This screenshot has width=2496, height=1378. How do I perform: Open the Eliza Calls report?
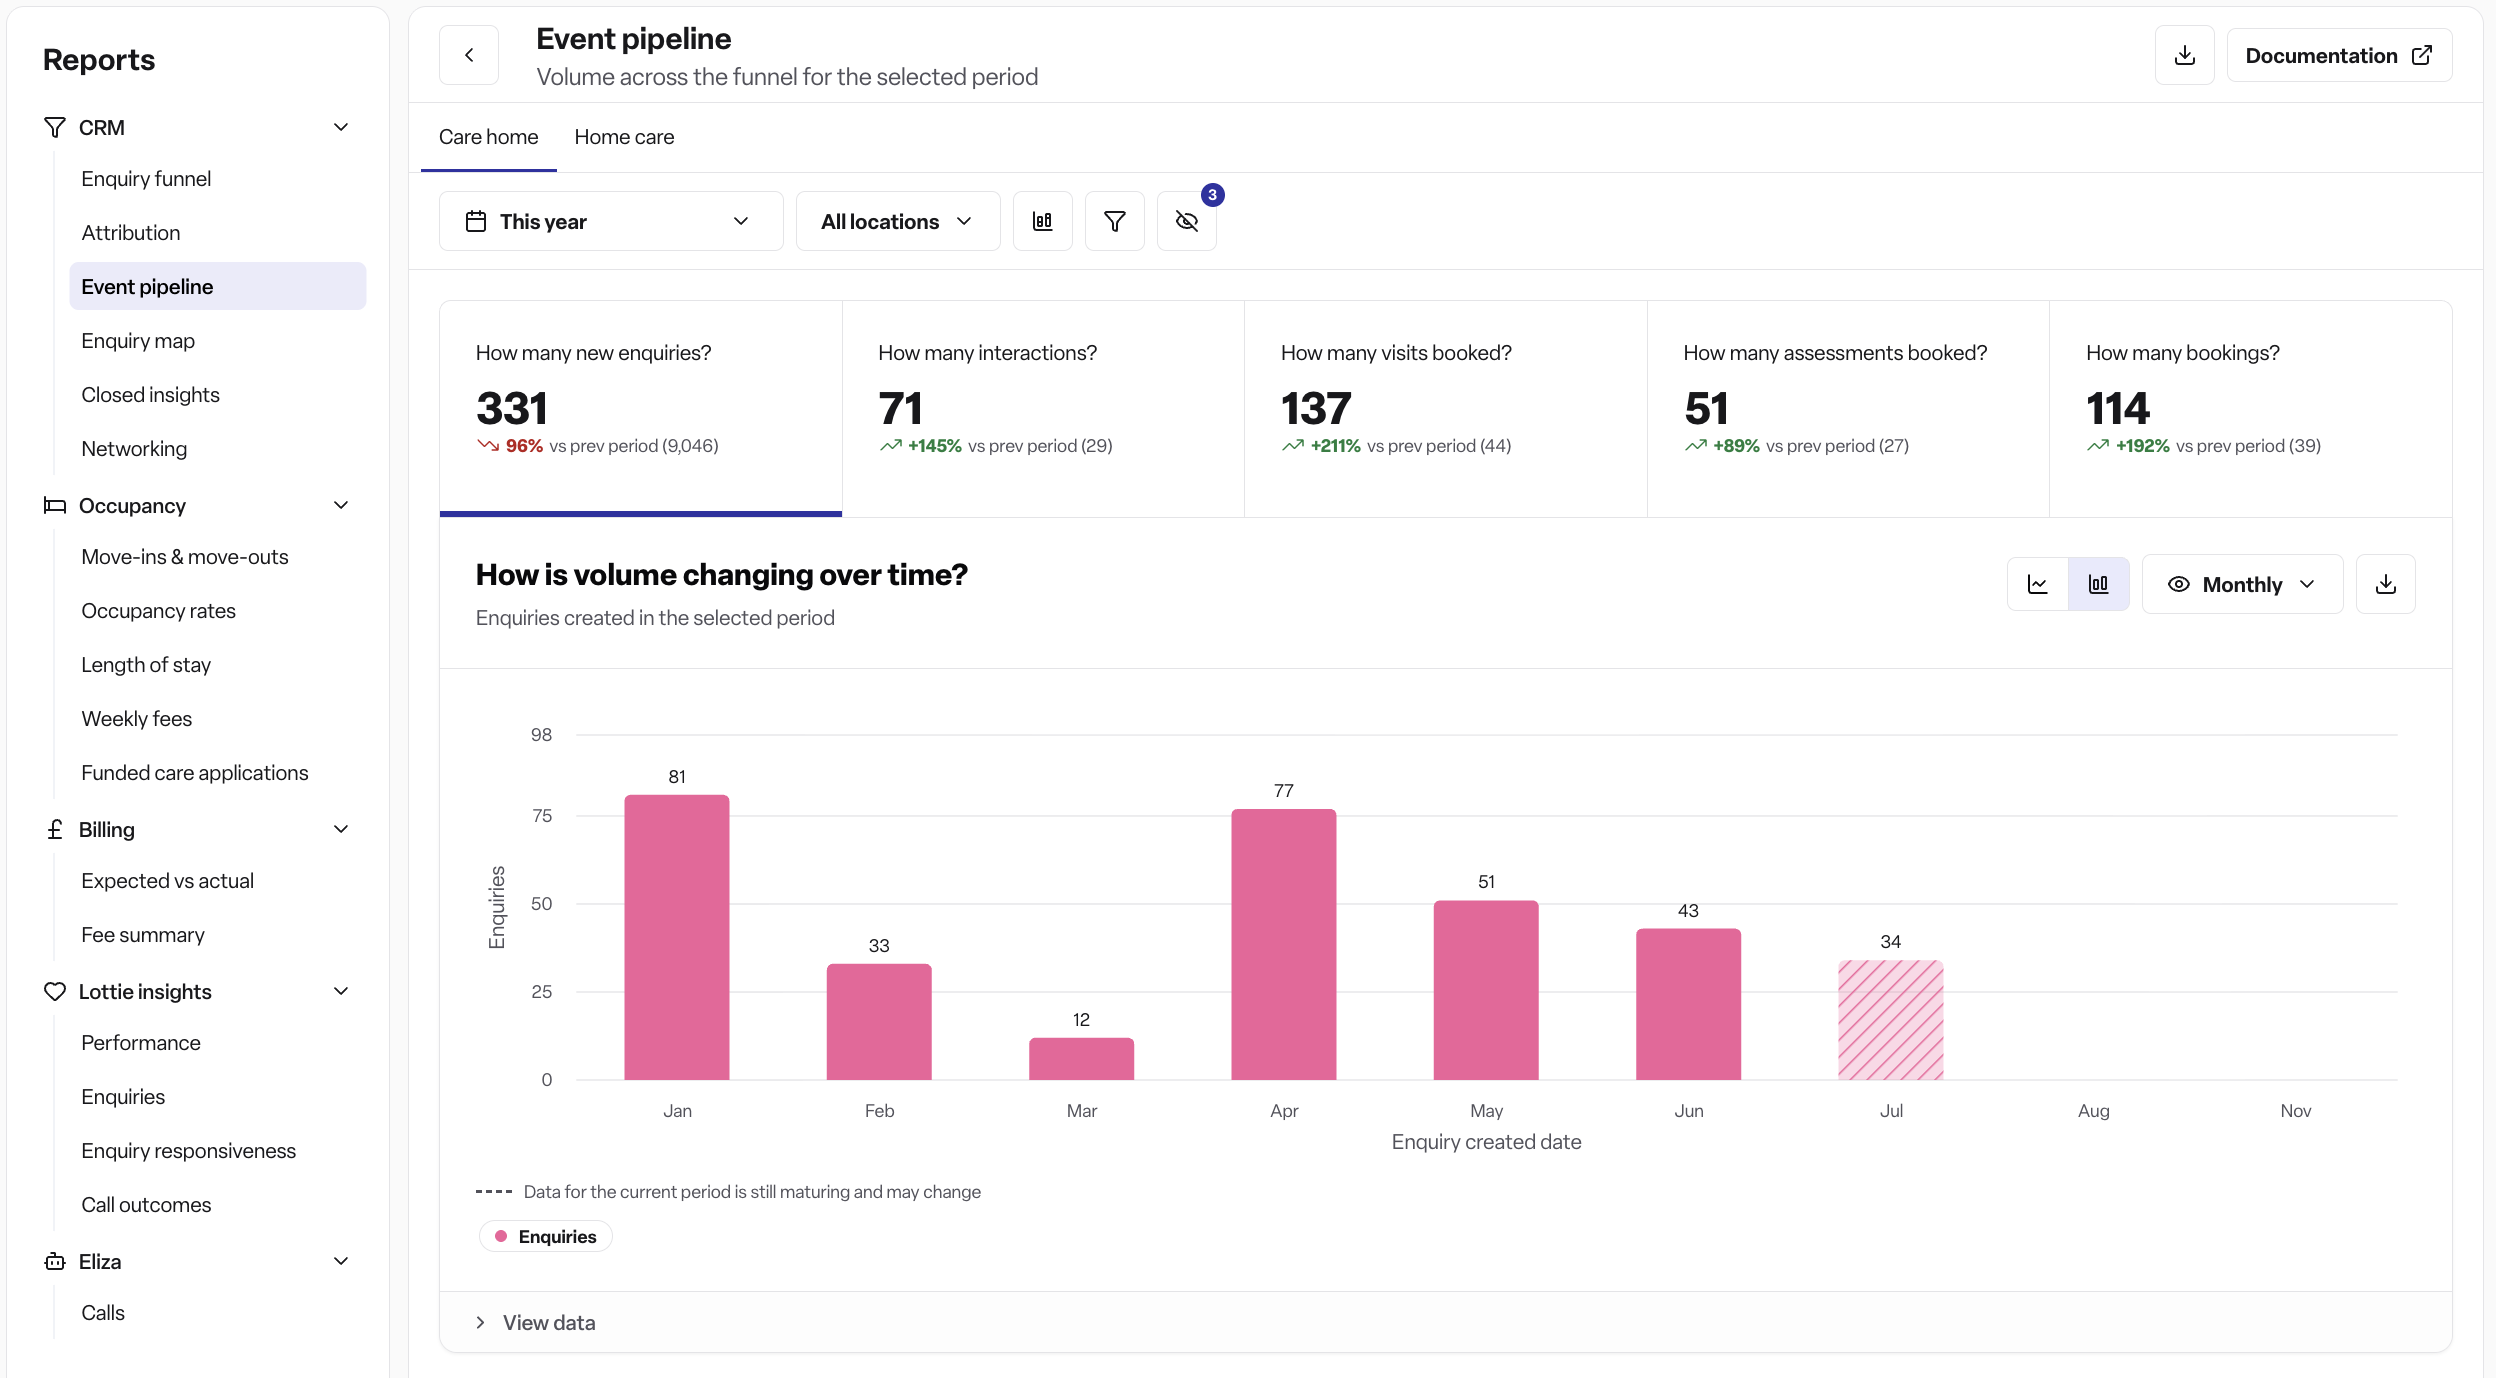[x=218, y=1313]
